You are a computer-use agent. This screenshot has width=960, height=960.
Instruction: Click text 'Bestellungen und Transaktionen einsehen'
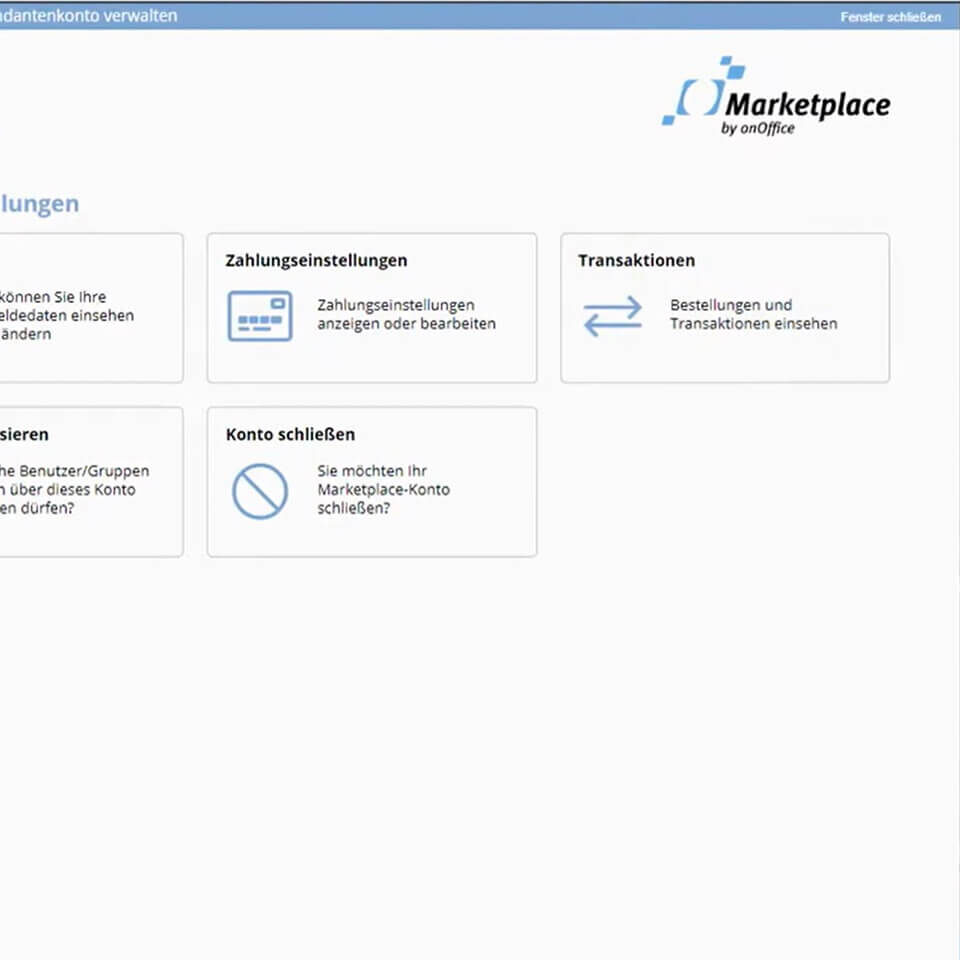tap(754, 314)
